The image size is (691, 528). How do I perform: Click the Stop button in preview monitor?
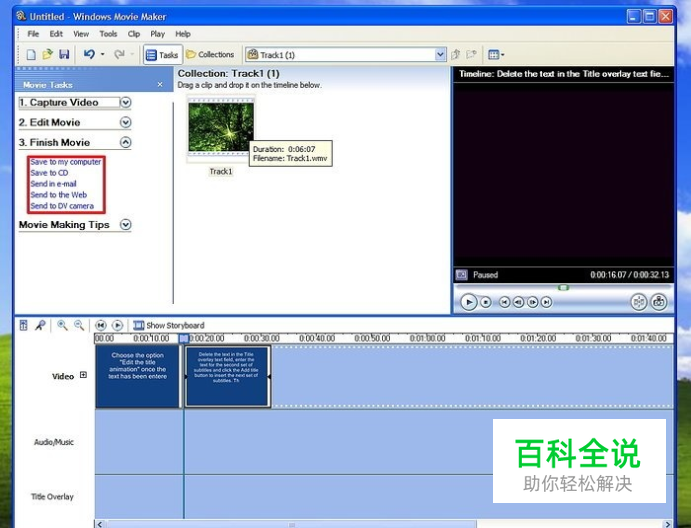click(486, 302)
